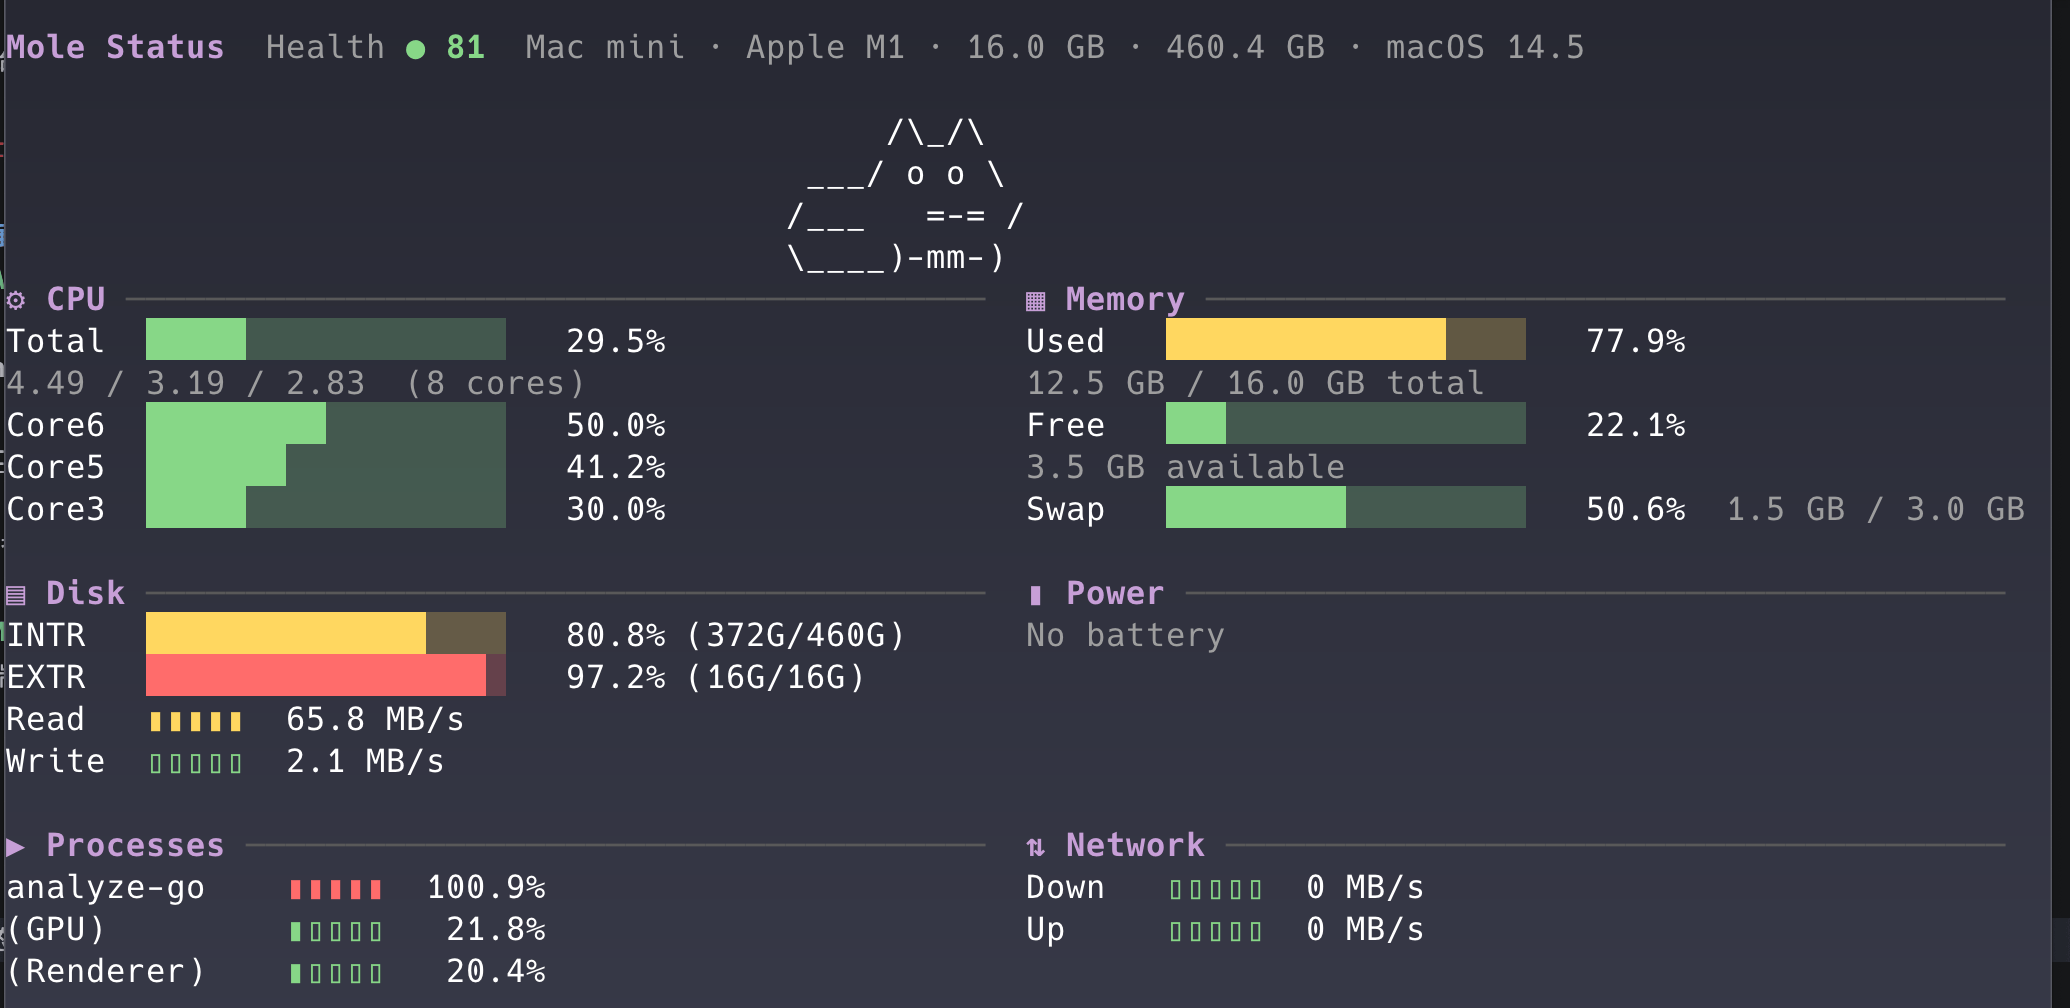Click the Network up-down arrows icon
Image resolution: width=2070 pixels, height=1008 pixels.
tap(1035, 847)
